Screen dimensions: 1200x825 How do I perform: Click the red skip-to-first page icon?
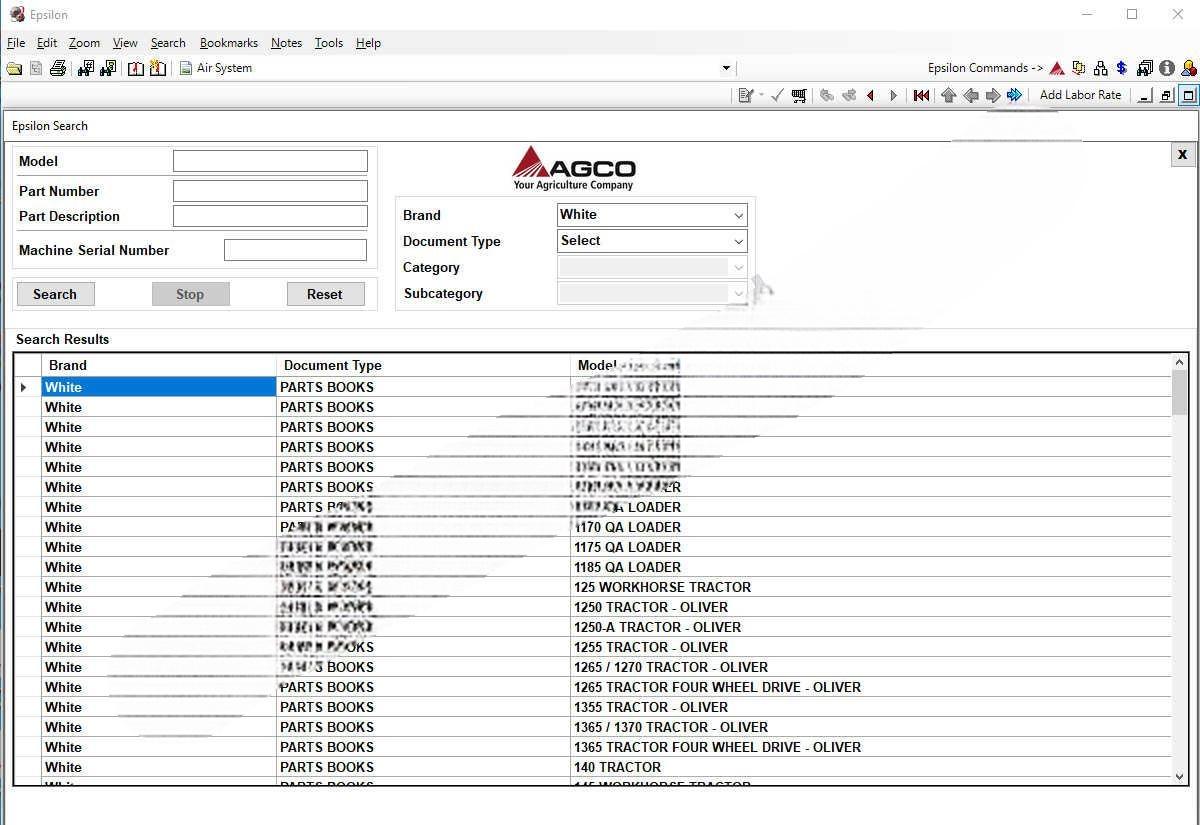pyautogui.click(x=921, y=96)
